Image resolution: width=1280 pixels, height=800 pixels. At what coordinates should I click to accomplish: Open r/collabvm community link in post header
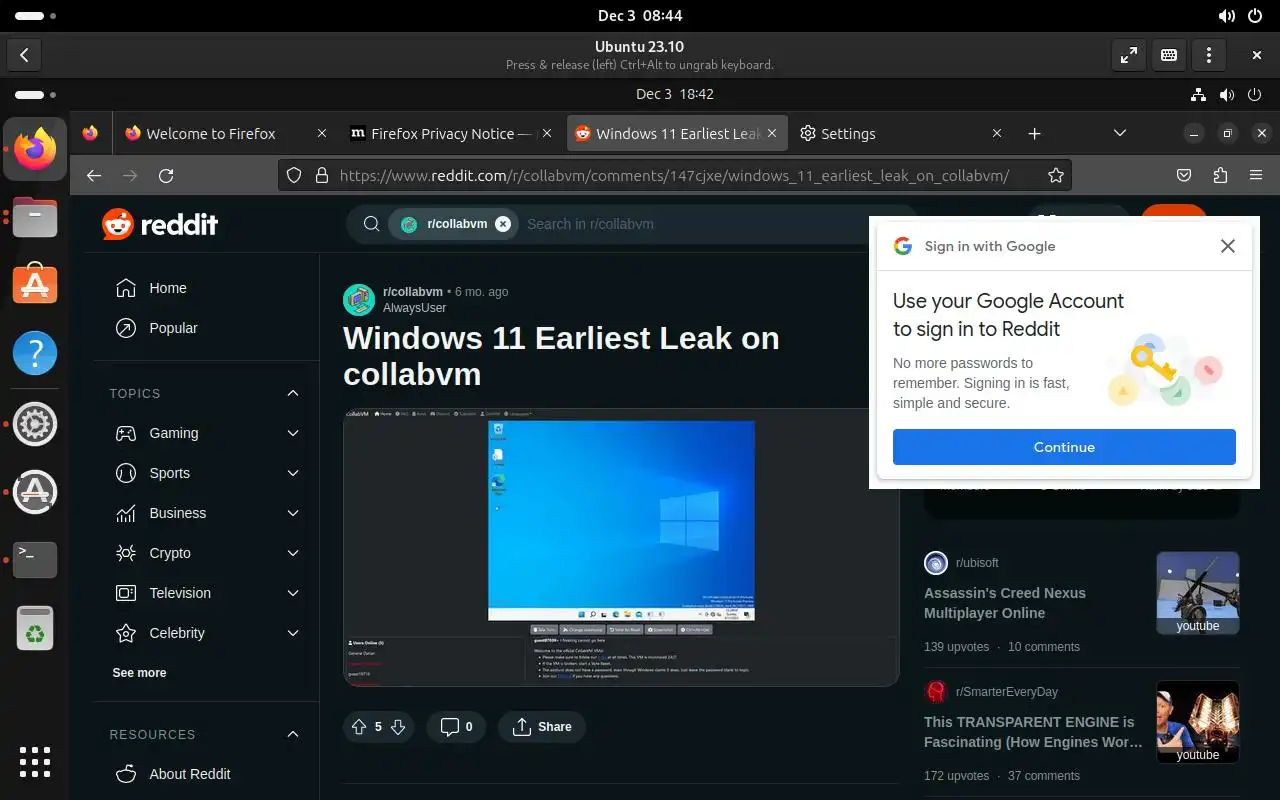[x=413, y=292]
